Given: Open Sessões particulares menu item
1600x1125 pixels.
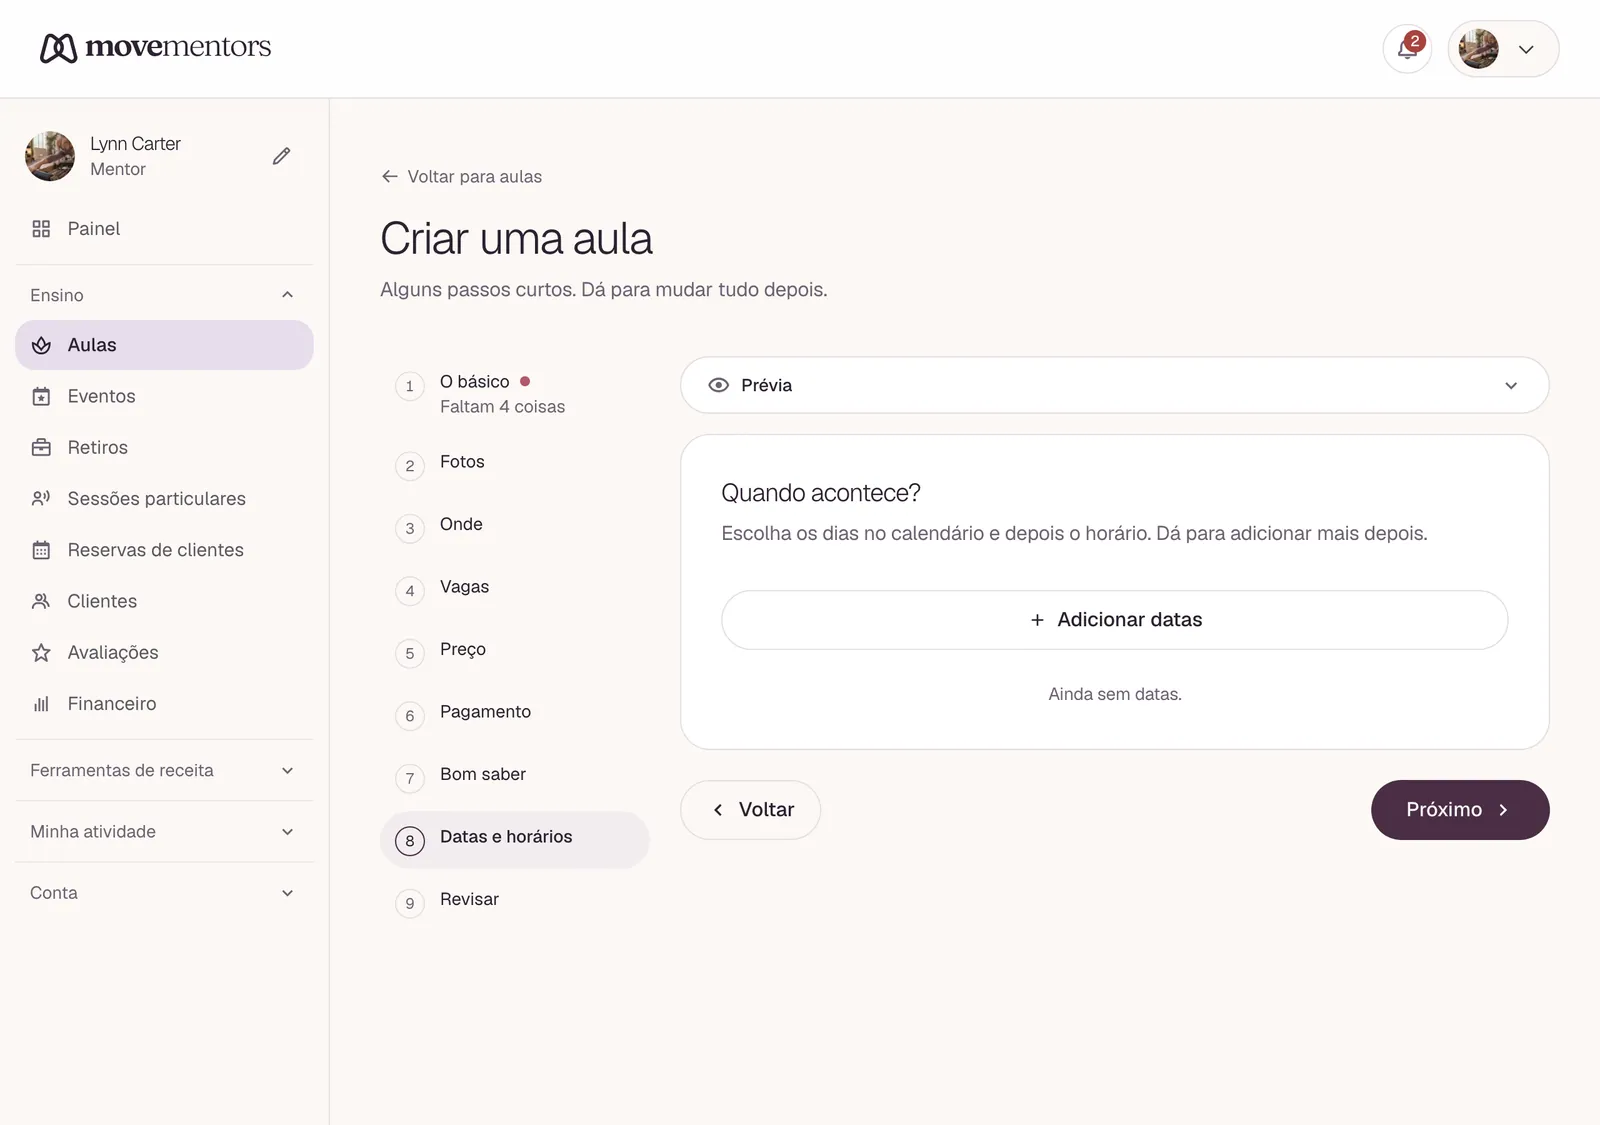Looking at the screenshot, I should point(164,498).
